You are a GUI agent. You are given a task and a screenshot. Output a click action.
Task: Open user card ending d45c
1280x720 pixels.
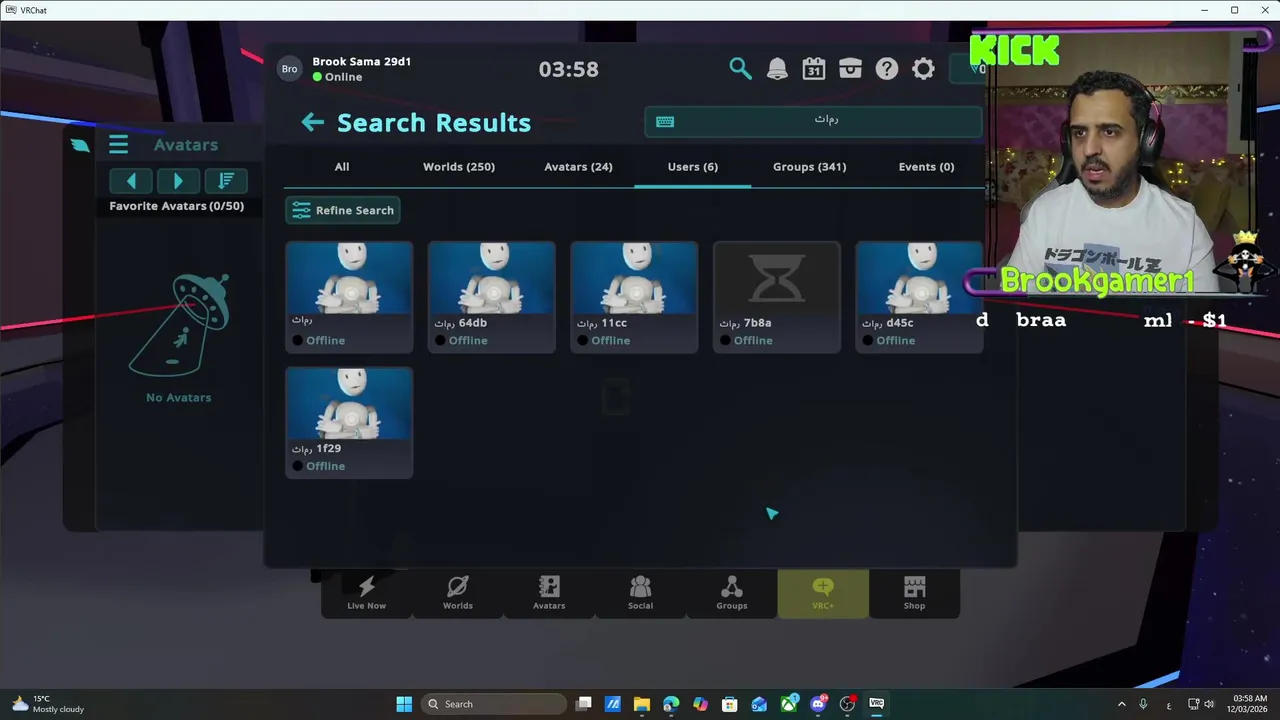click(x=919, y=297)
